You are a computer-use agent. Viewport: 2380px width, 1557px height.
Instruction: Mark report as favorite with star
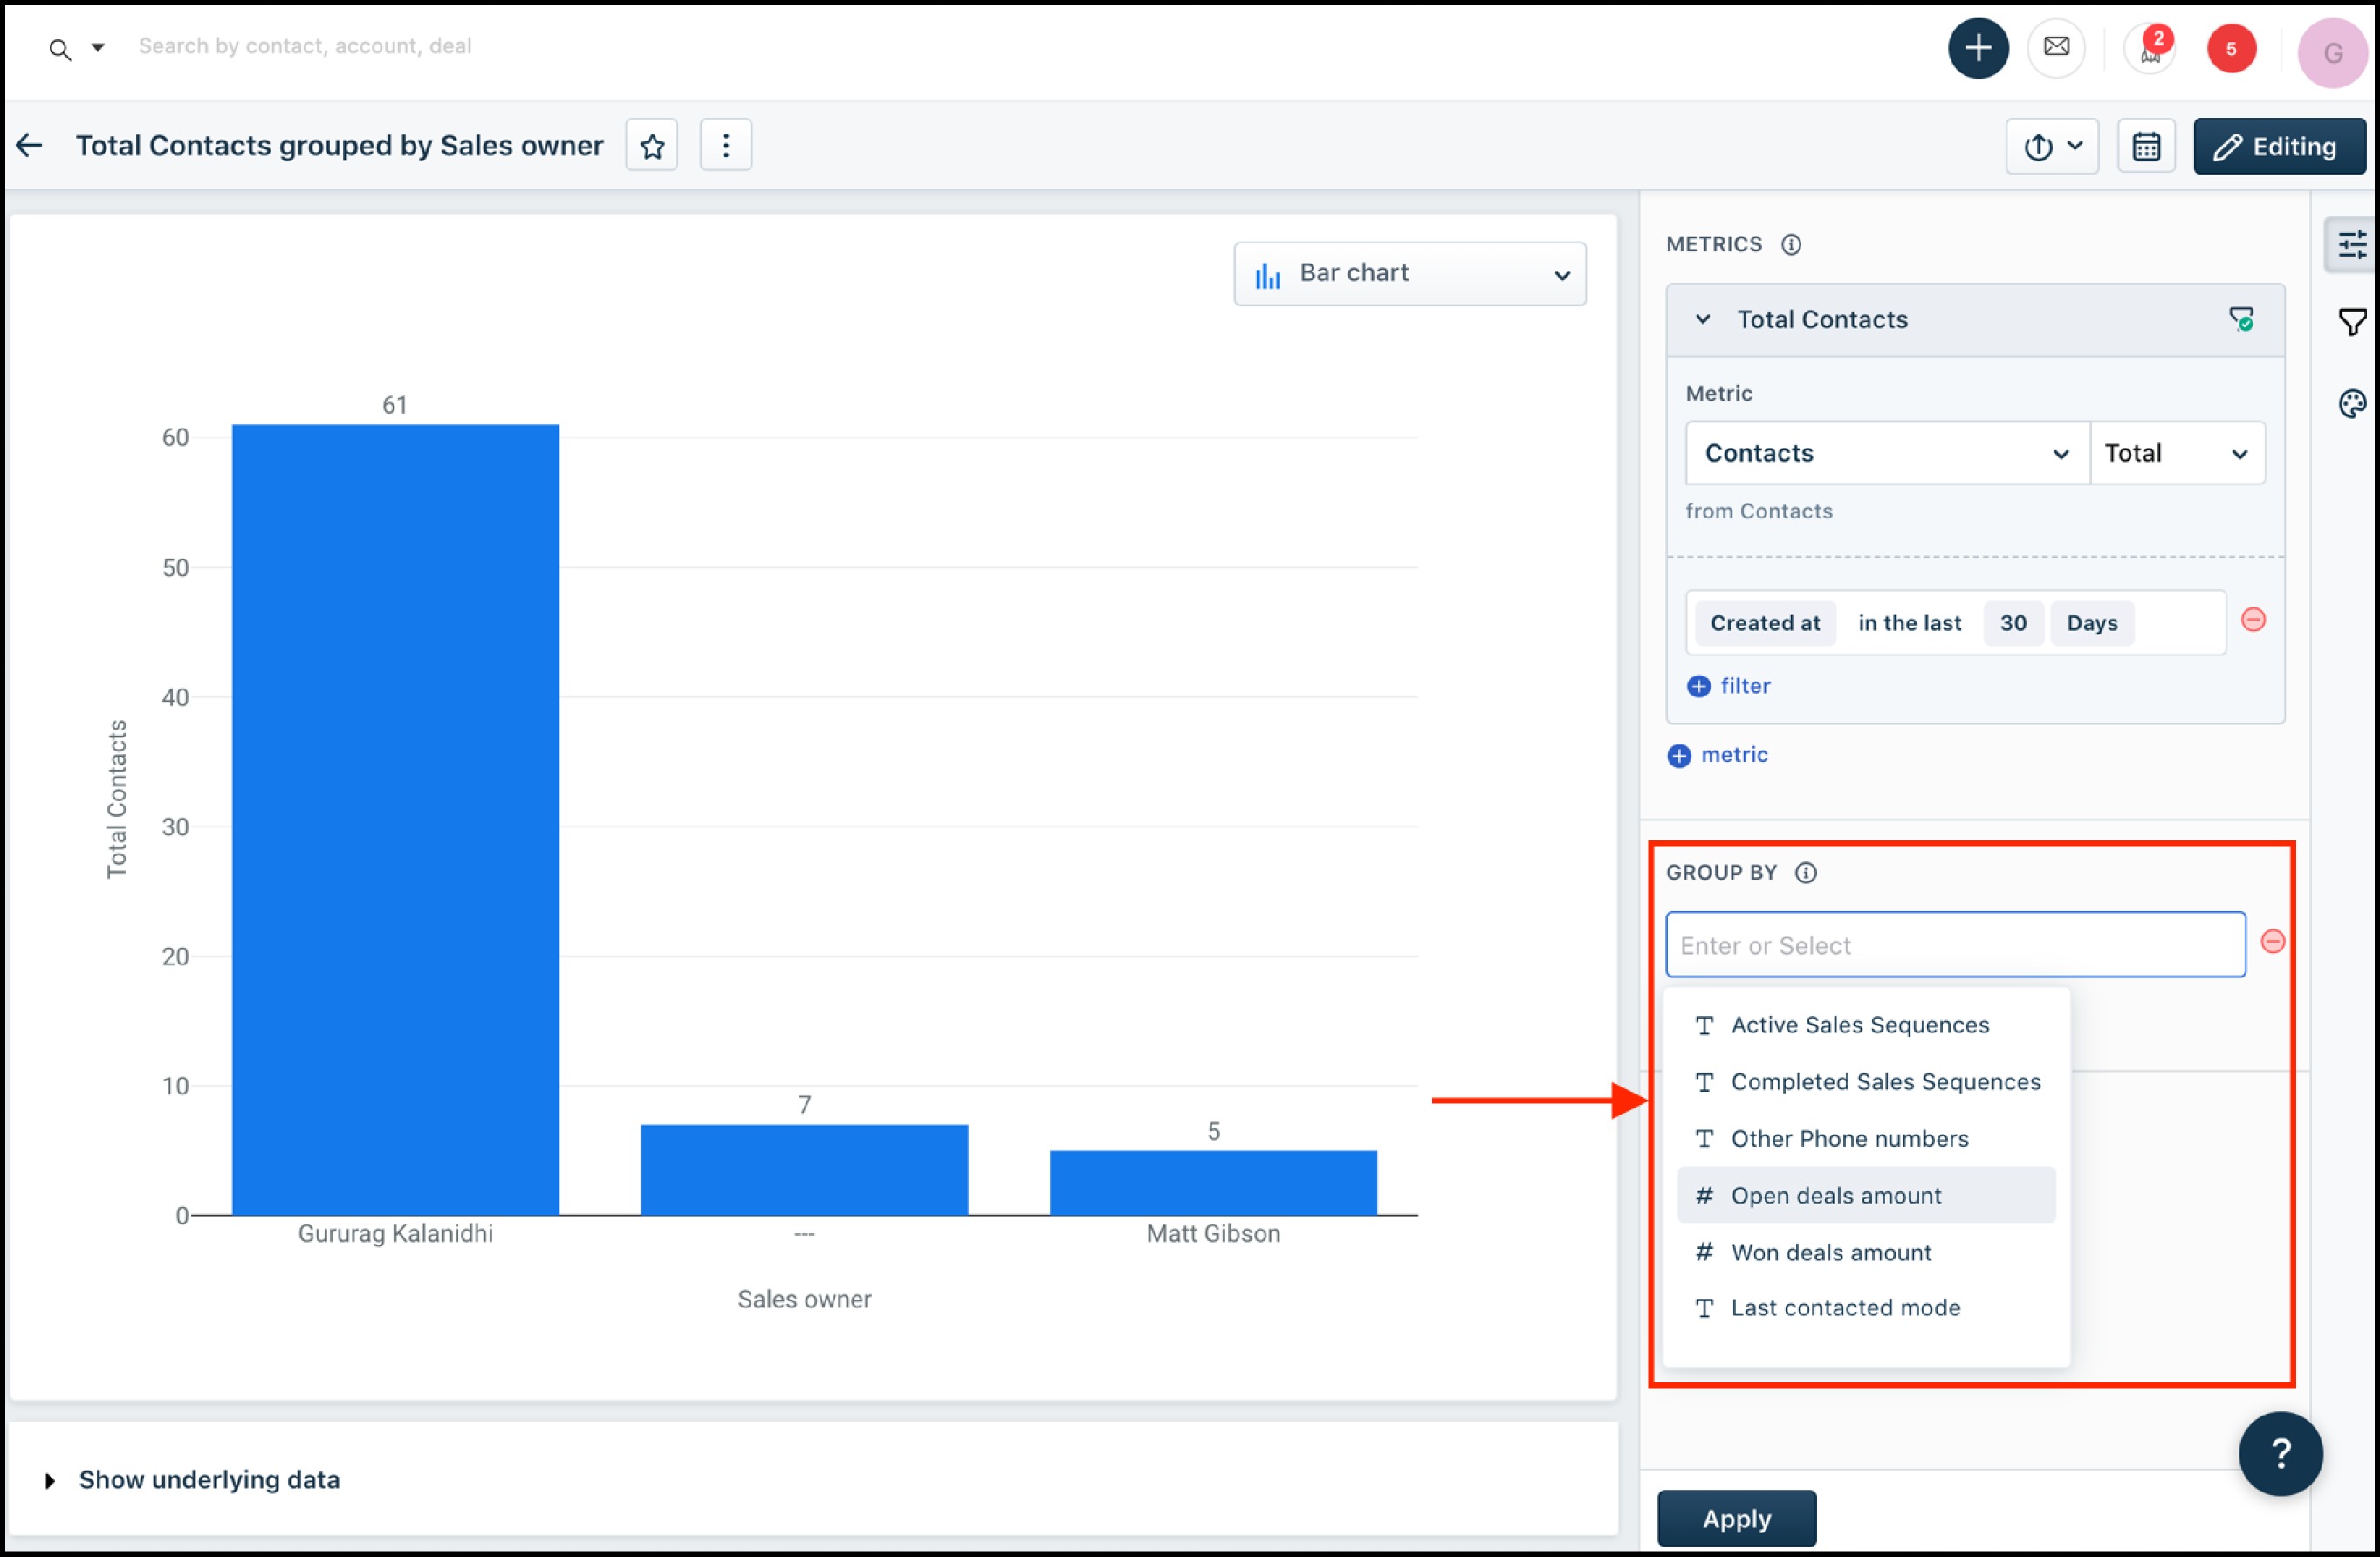652,146
